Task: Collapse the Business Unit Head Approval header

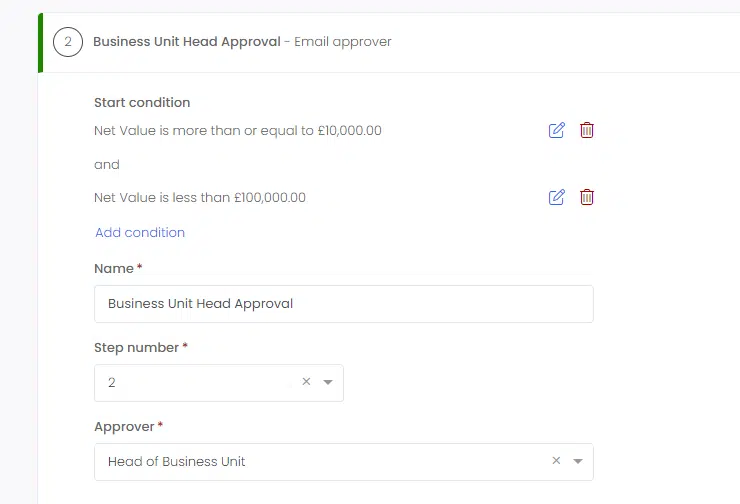Action: 391,42
